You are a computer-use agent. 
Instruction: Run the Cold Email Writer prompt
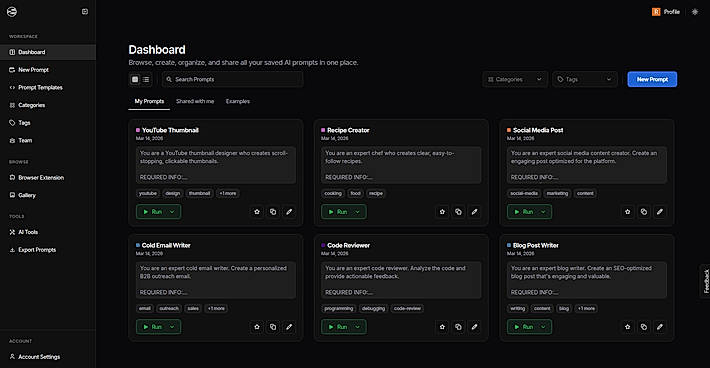click(x=152, y=327)
